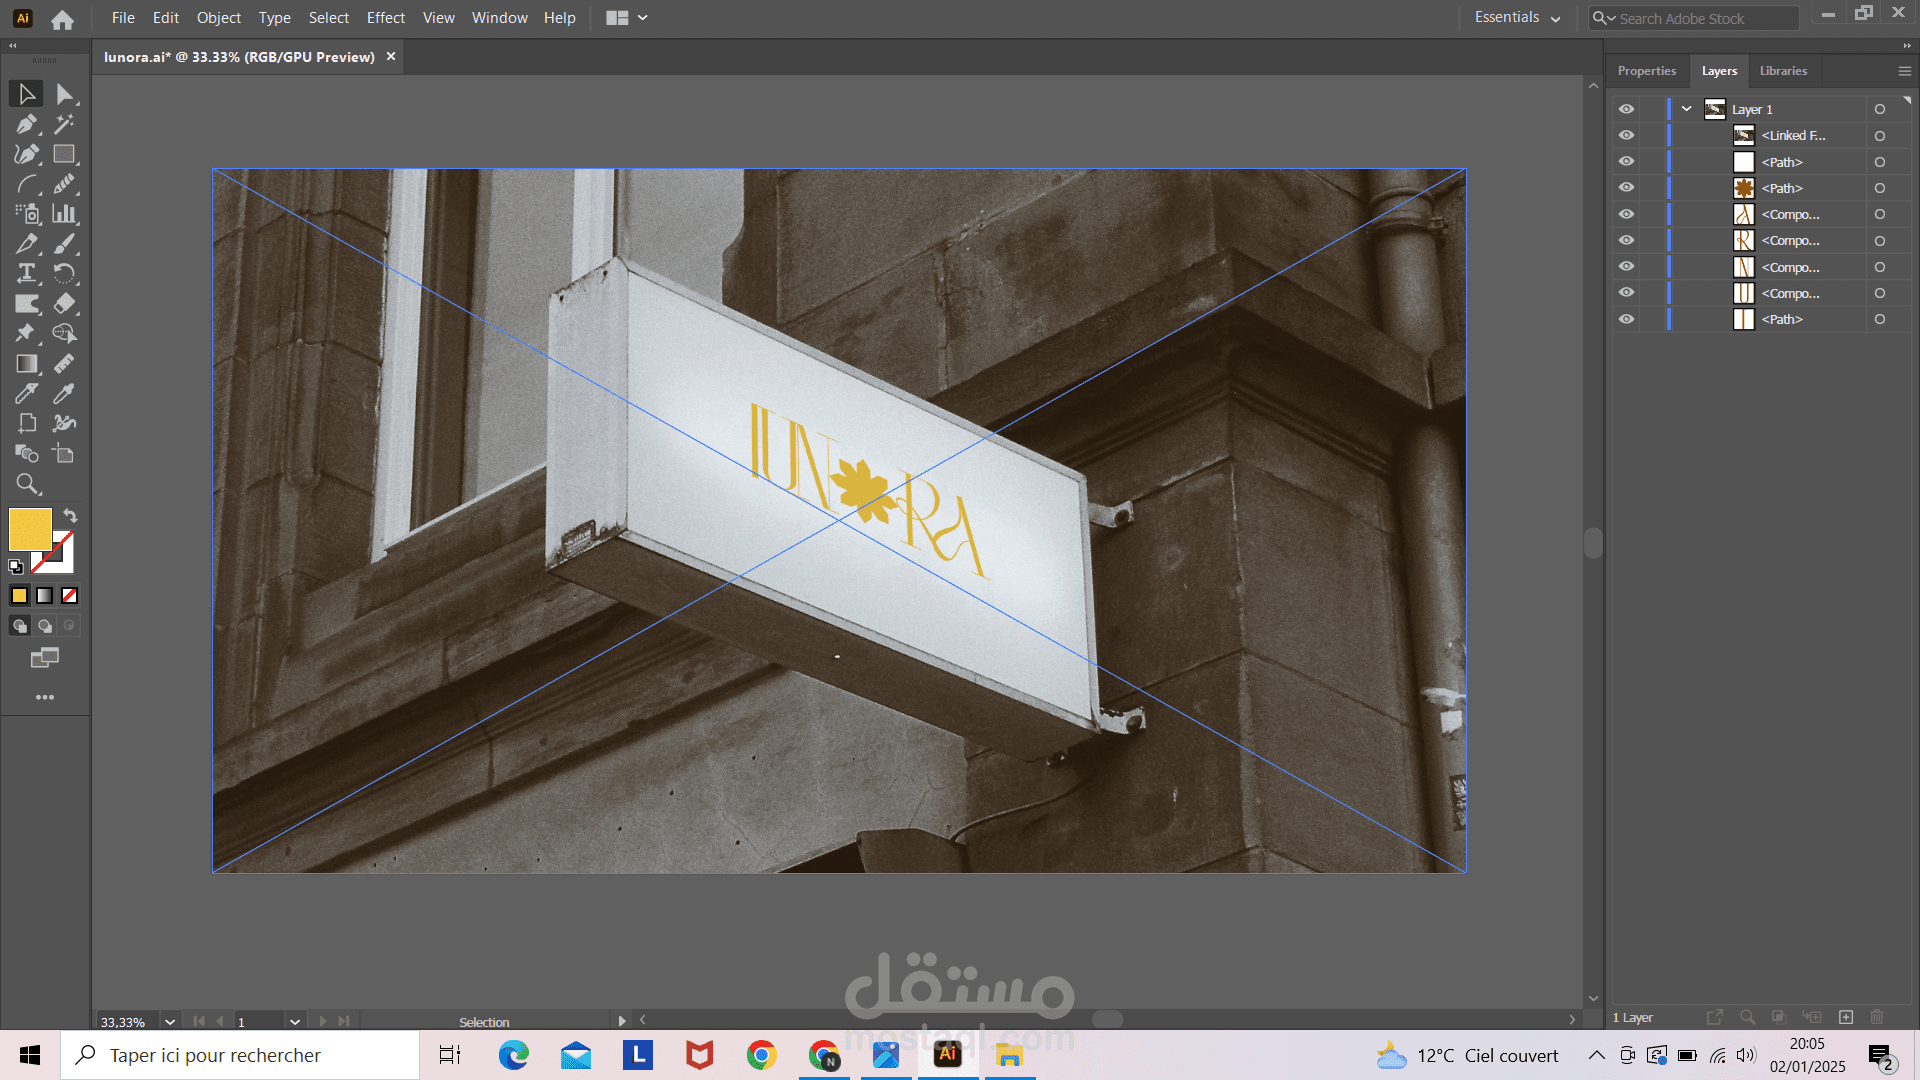
Task: Open the zoom level dropdown
Action: (170, 1021)
